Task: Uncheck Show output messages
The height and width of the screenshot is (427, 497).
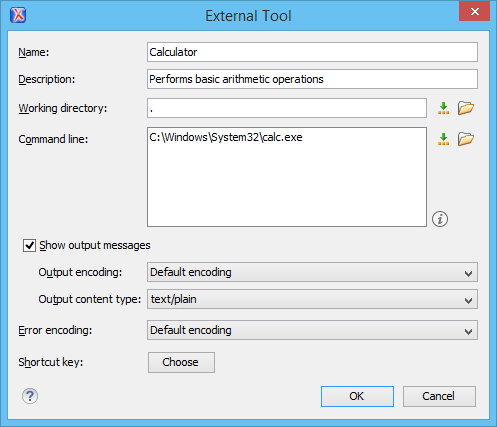Action: (29, 245)
